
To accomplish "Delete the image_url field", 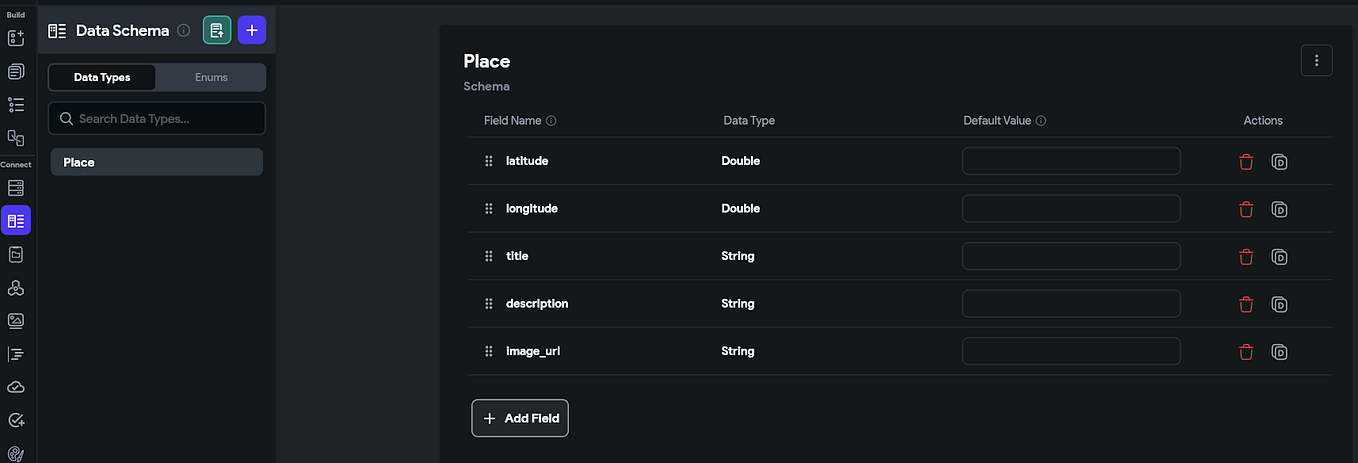I will [x=1246, y=352].
